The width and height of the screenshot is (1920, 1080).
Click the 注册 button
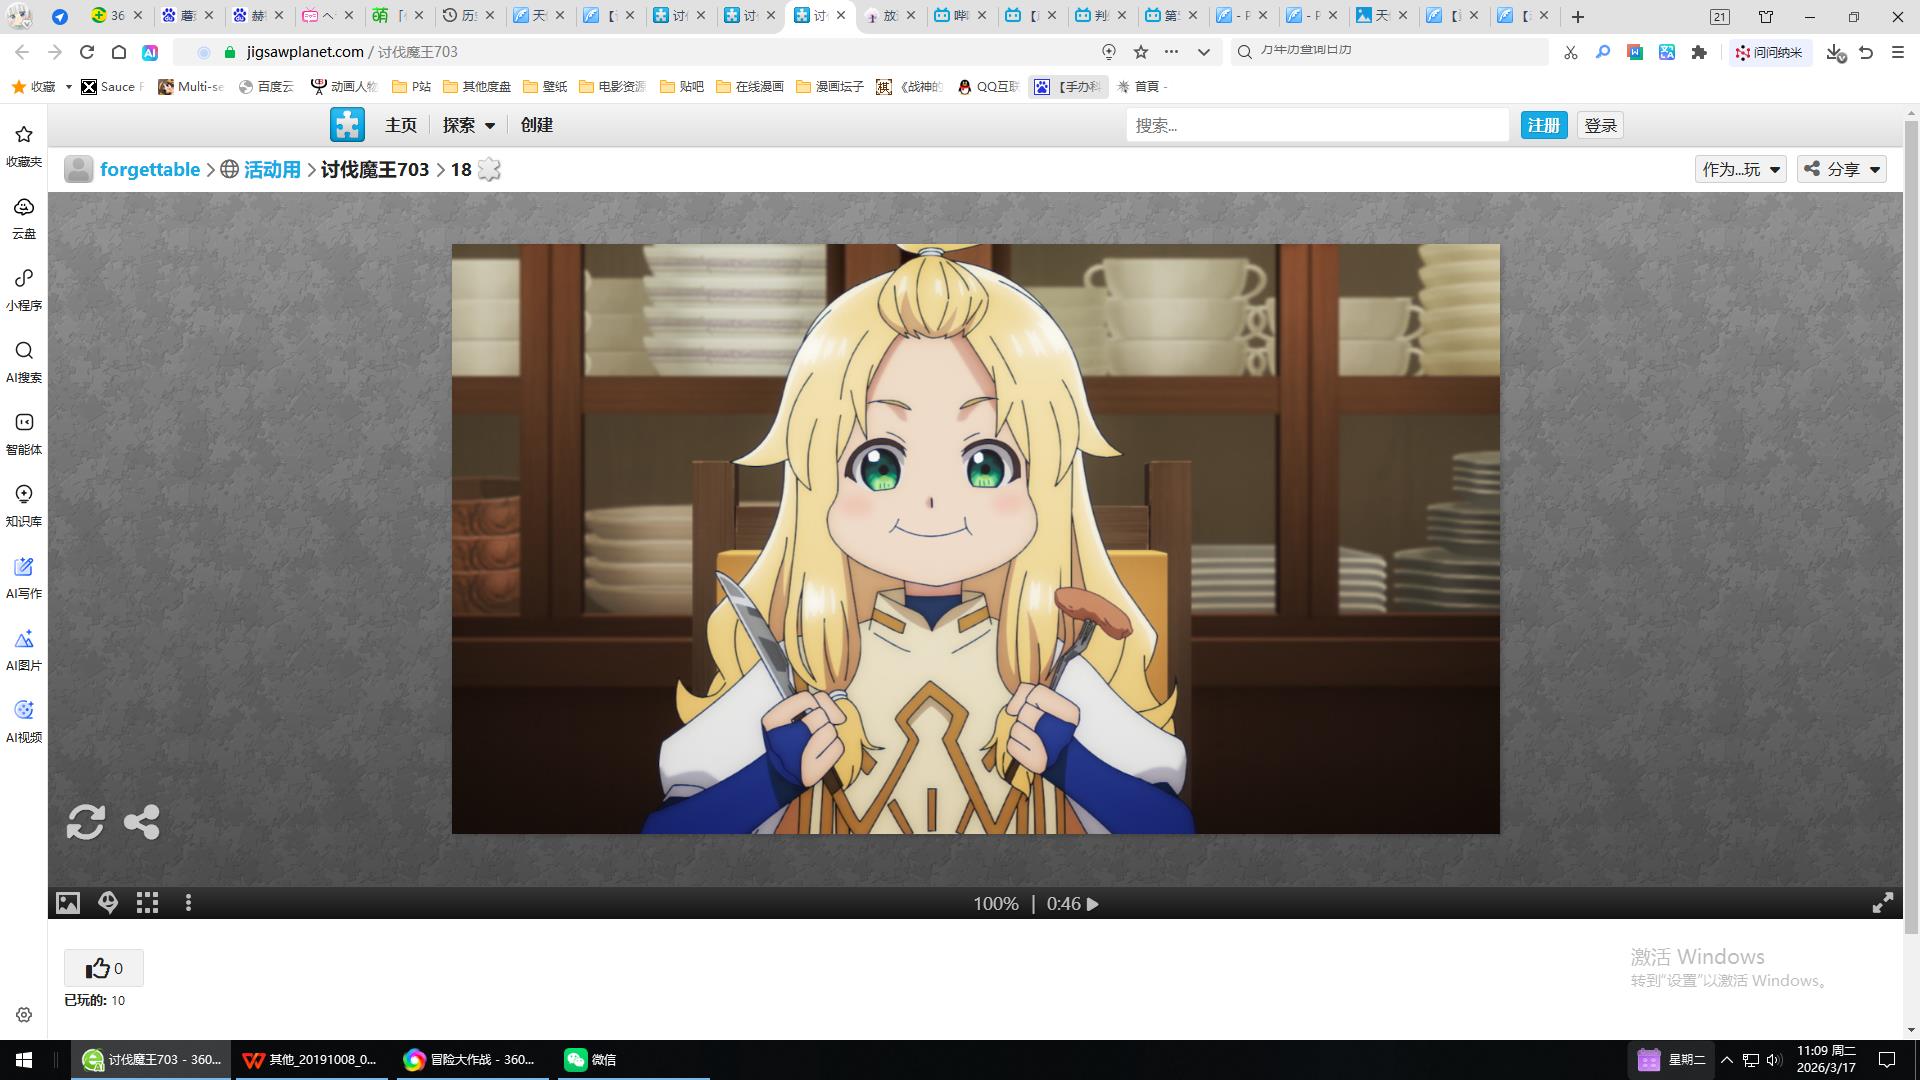(1543, 125)
